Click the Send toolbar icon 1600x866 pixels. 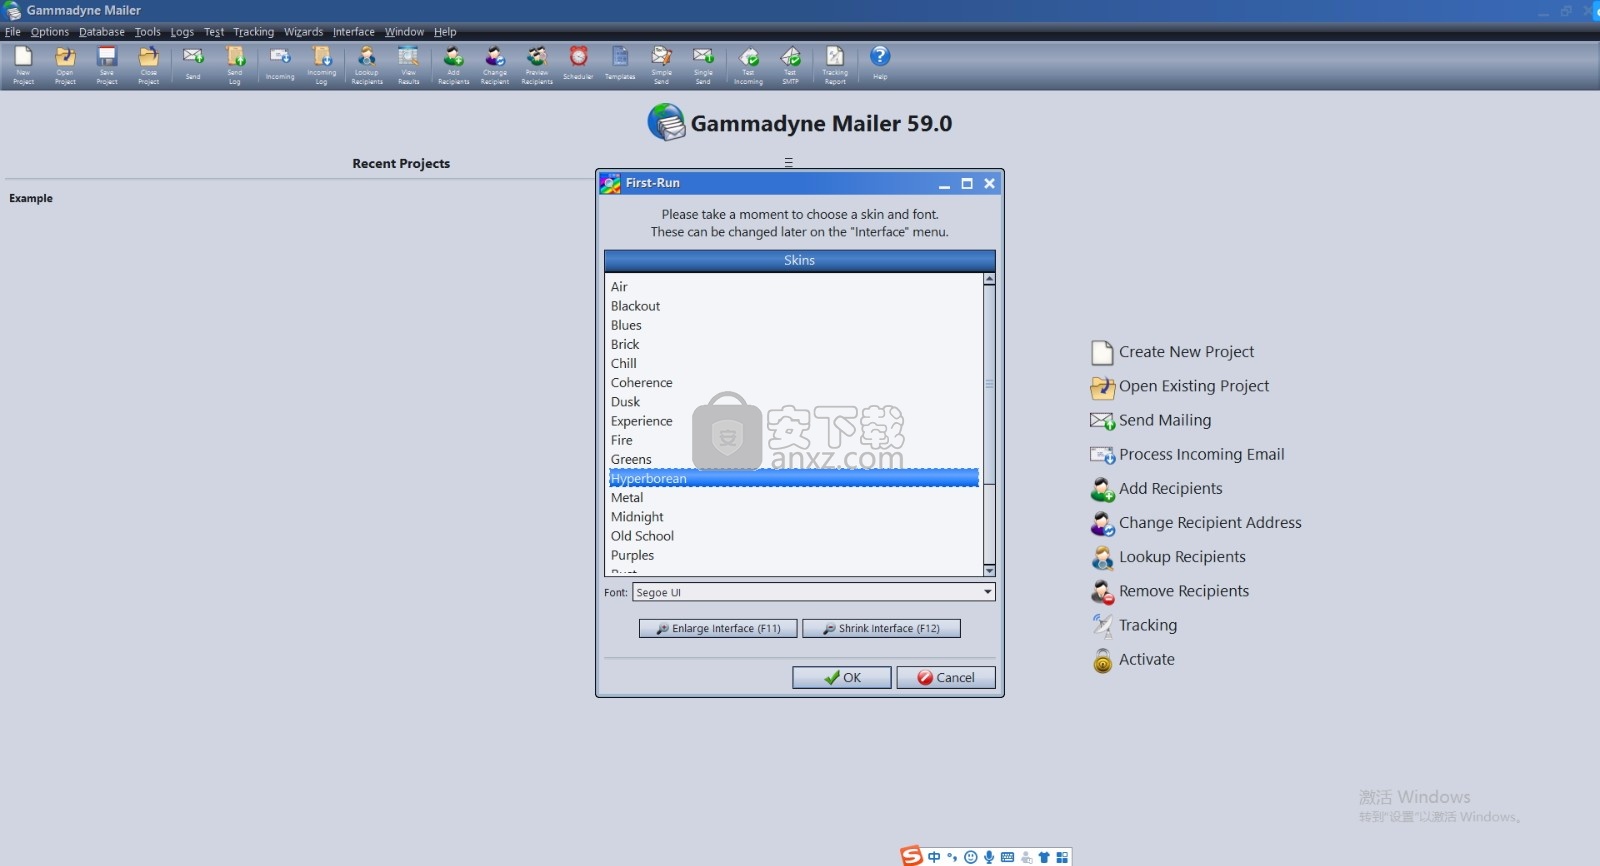[x=193, y=65]
